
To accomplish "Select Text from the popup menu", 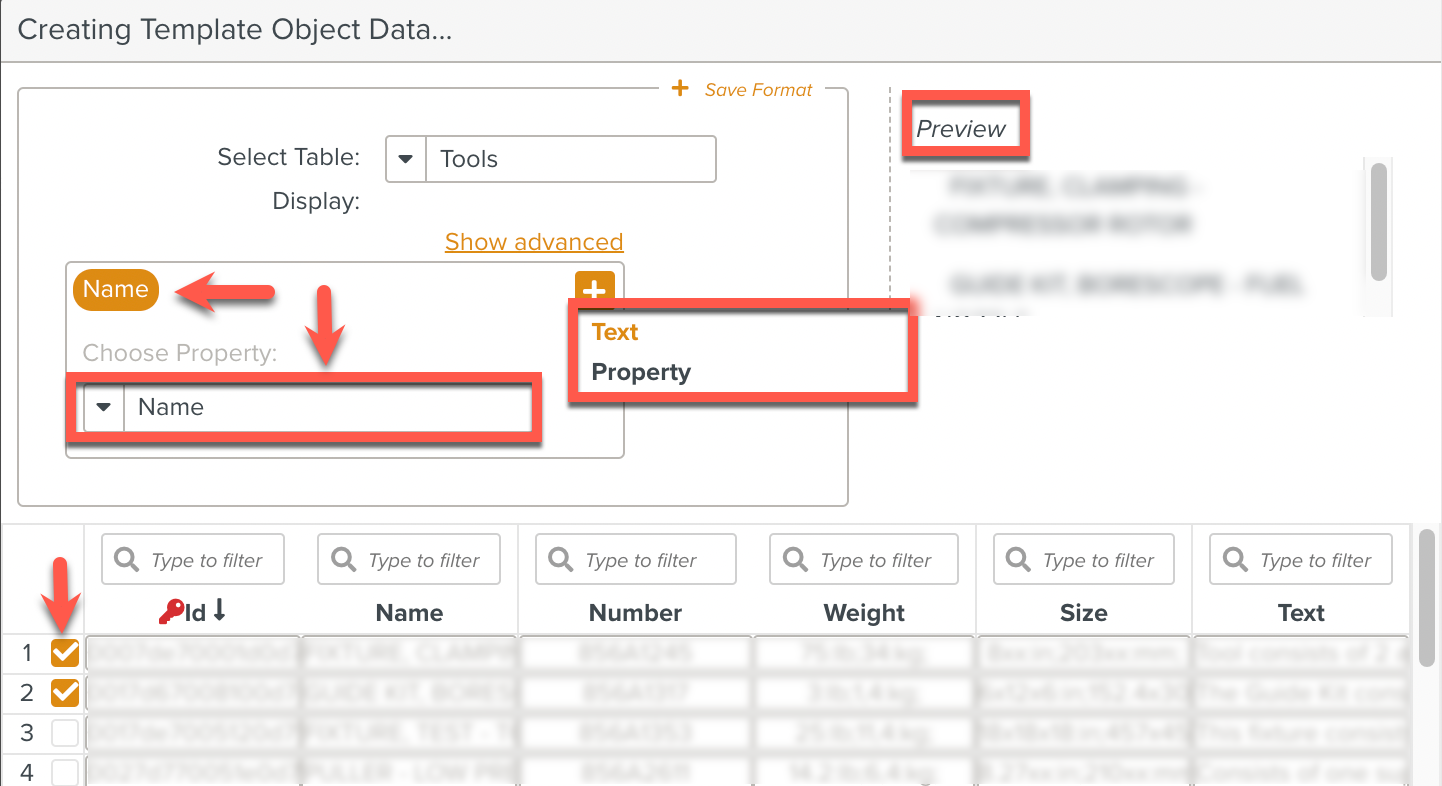I will click(615, 332).
